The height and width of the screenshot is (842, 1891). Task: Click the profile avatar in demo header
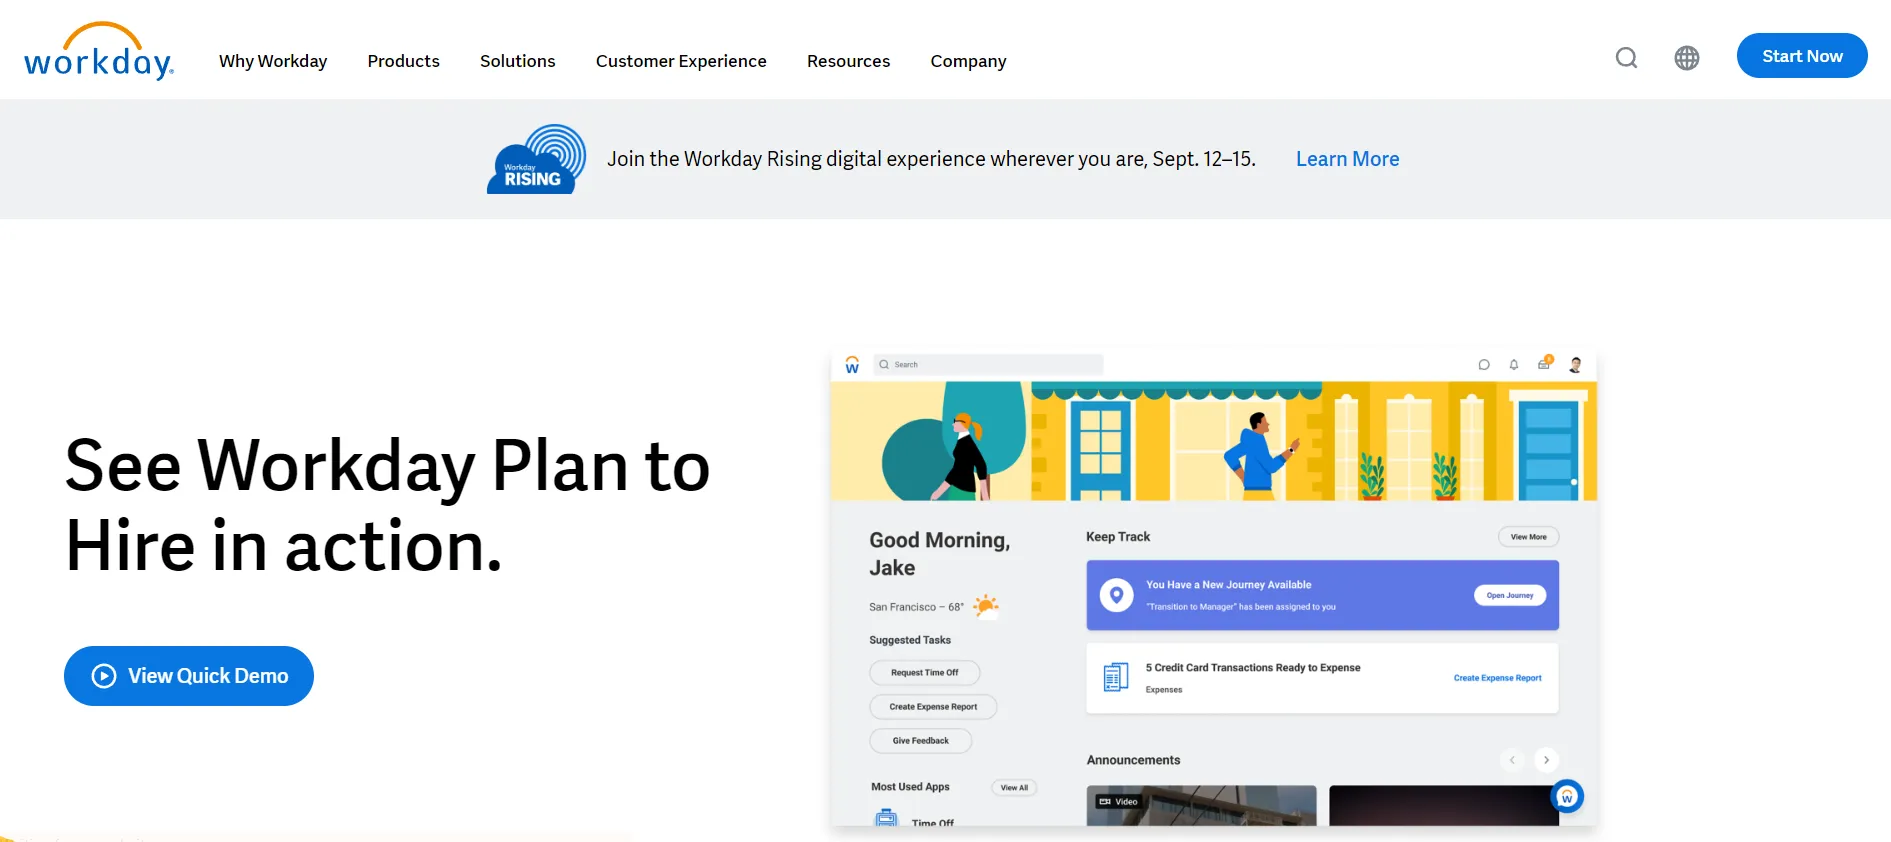click(x=1576, y=365)
